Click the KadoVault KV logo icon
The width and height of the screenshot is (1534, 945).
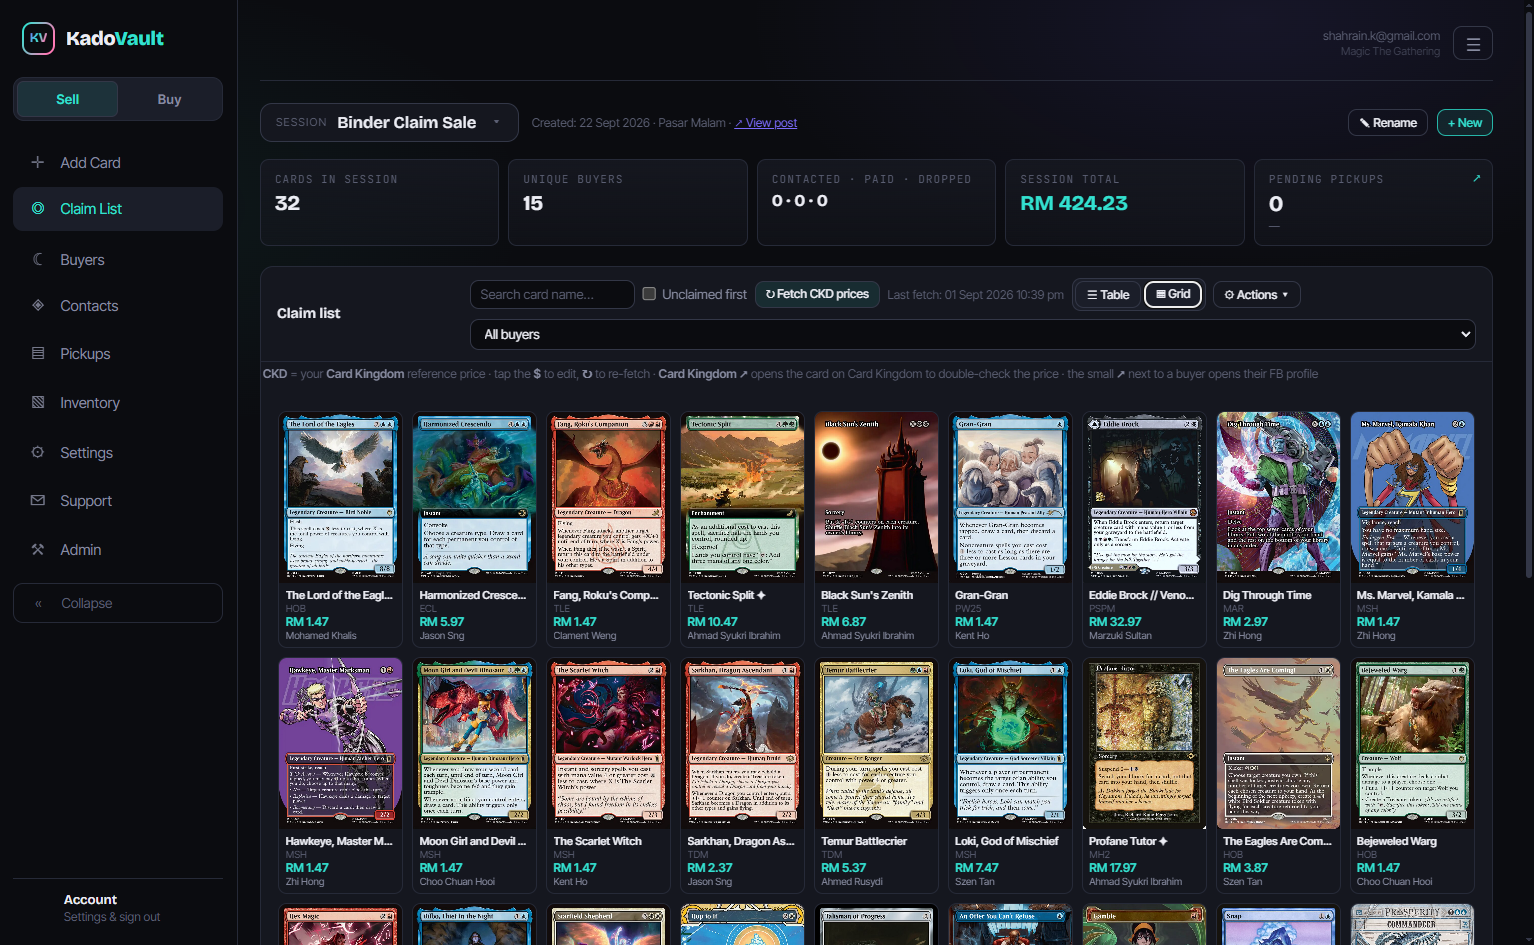(x=38, y=38)
